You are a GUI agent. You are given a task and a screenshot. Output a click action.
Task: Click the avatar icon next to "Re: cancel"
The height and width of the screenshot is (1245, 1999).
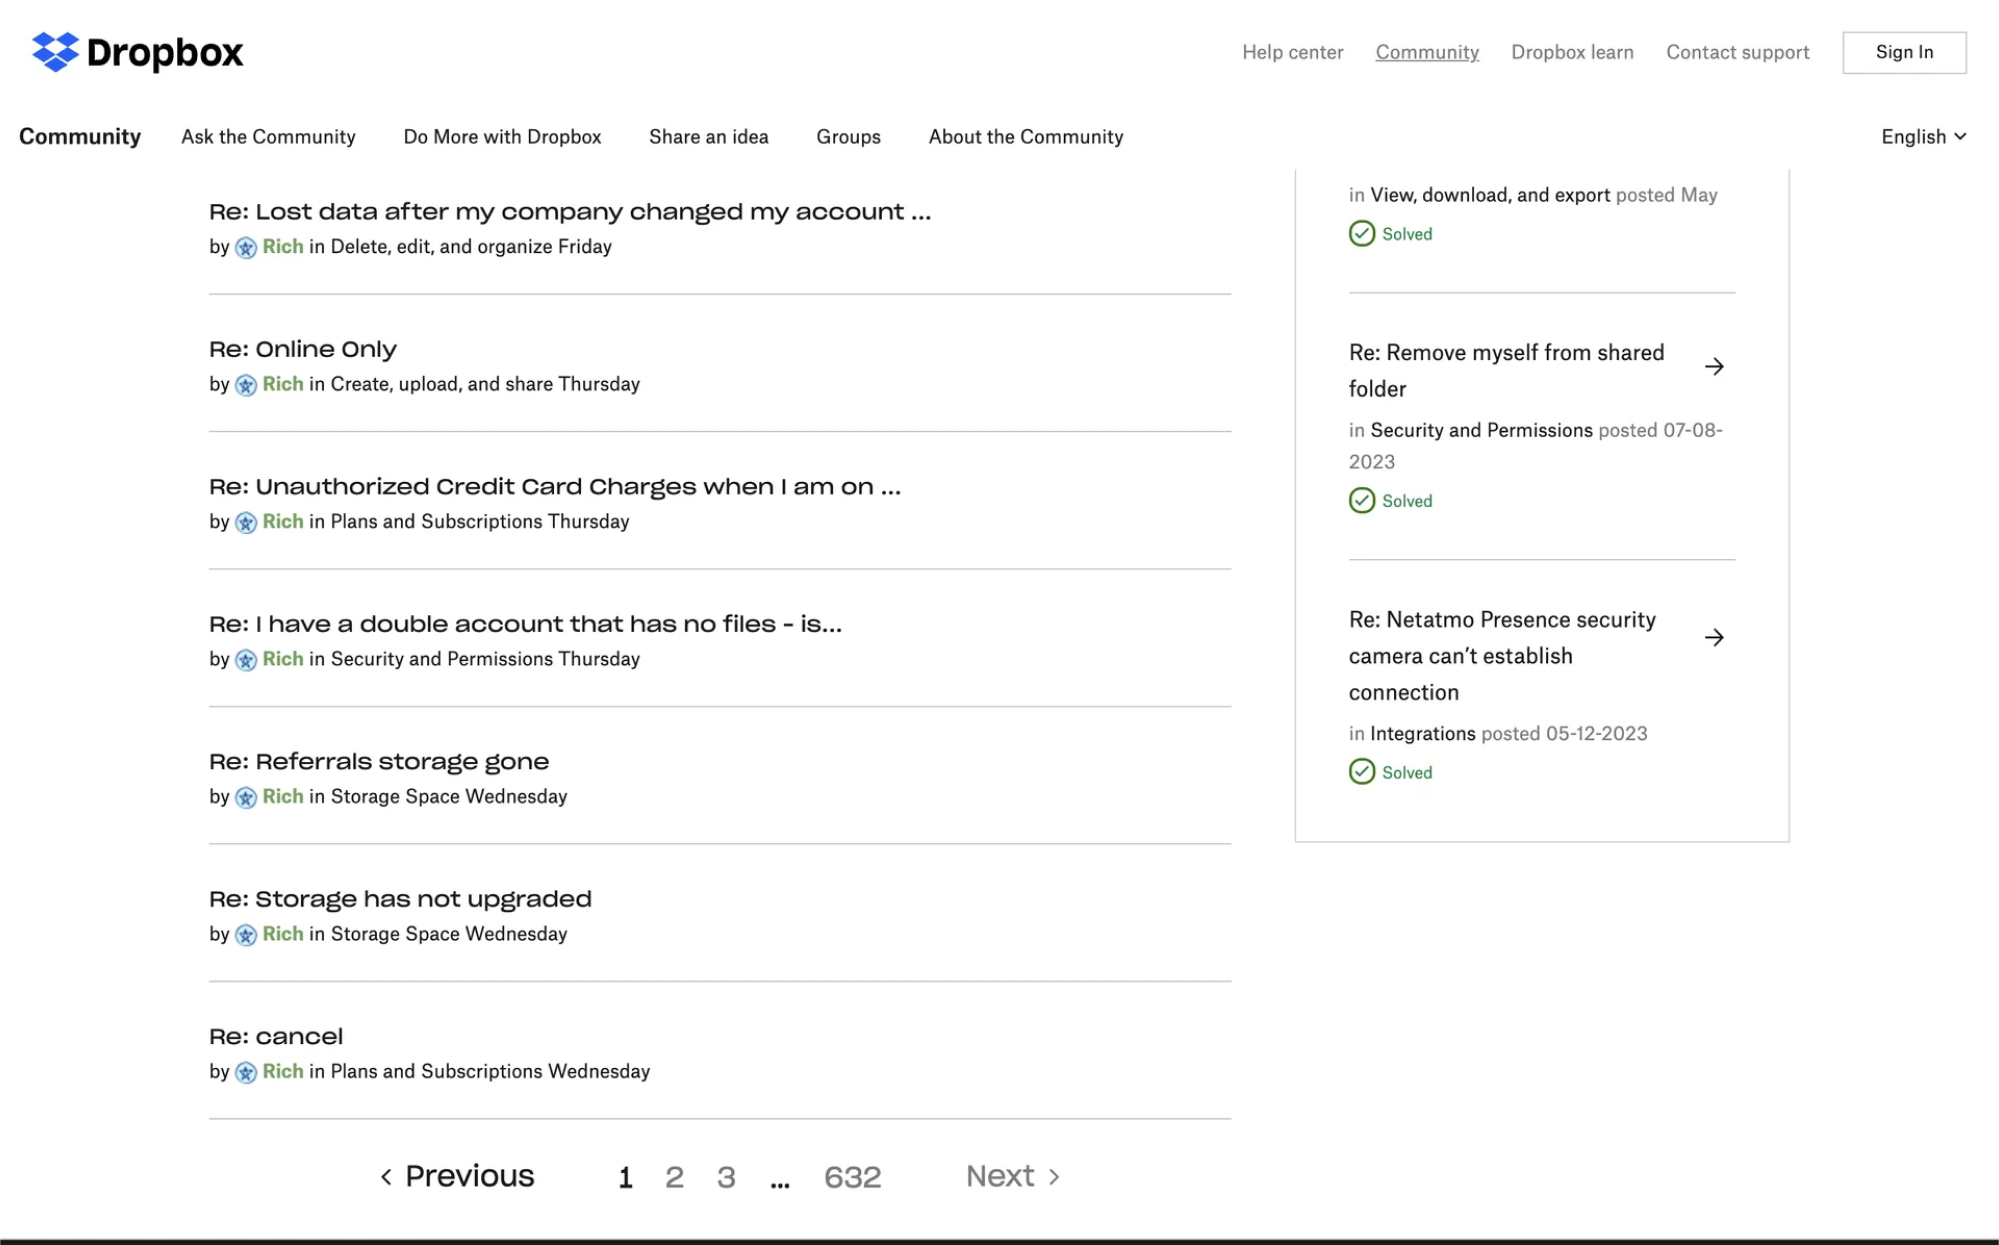246,1071
